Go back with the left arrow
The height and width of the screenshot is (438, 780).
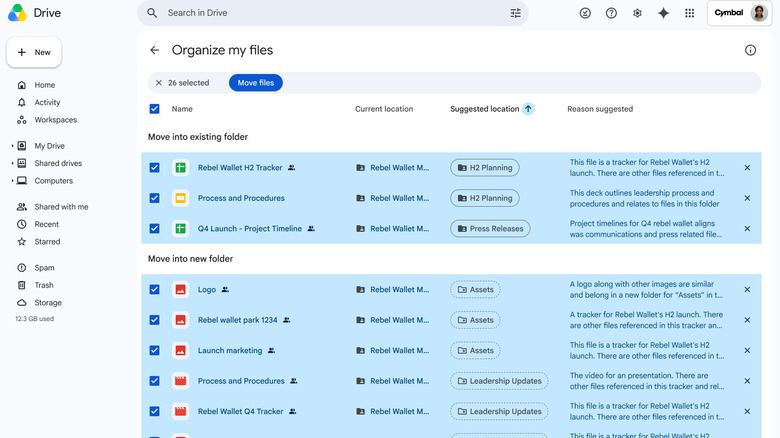(x=154, y=50)
